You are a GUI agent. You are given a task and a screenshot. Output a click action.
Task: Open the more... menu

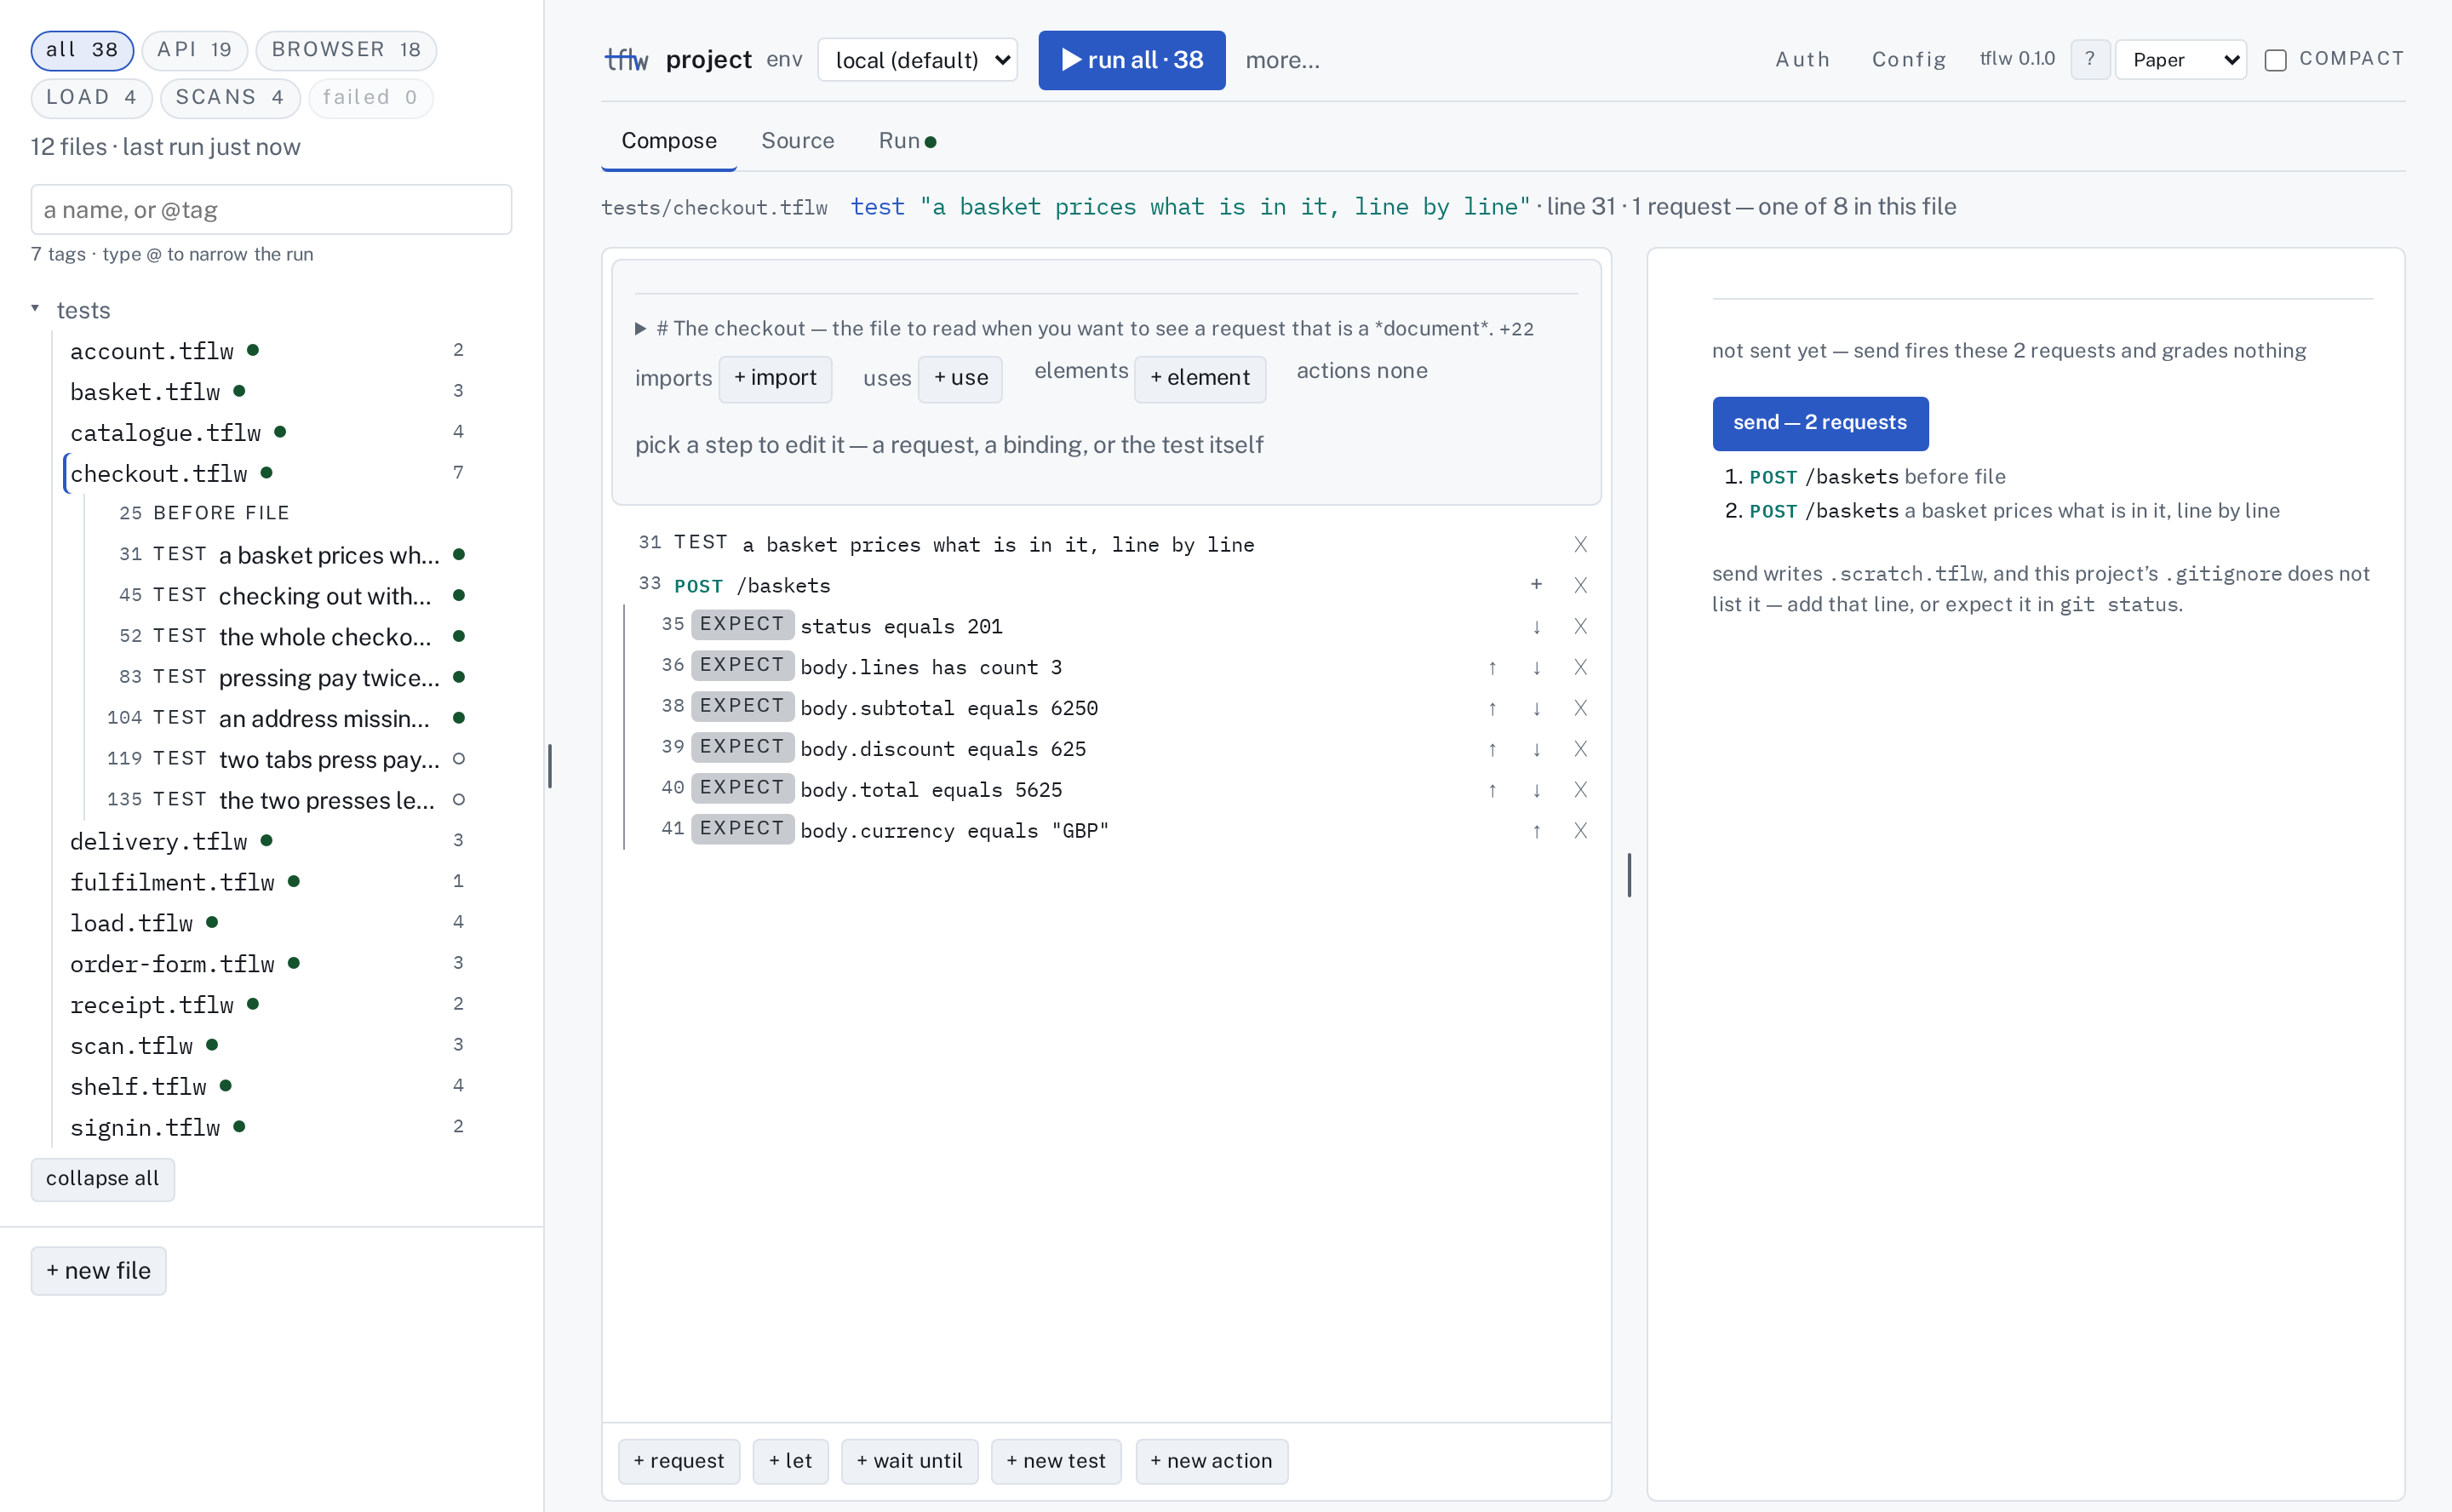pyautogui.click(x=1282, y=60)
